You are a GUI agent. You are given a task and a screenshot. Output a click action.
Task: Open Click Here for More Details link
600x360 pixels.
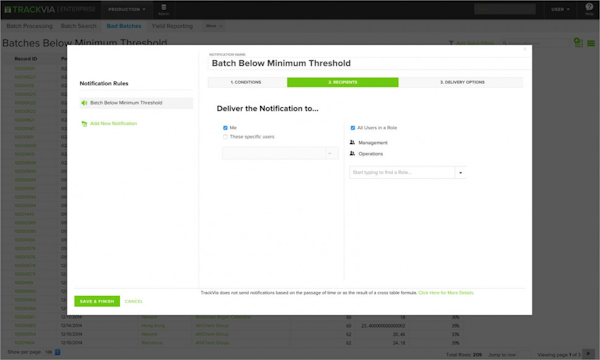[446, 293]
